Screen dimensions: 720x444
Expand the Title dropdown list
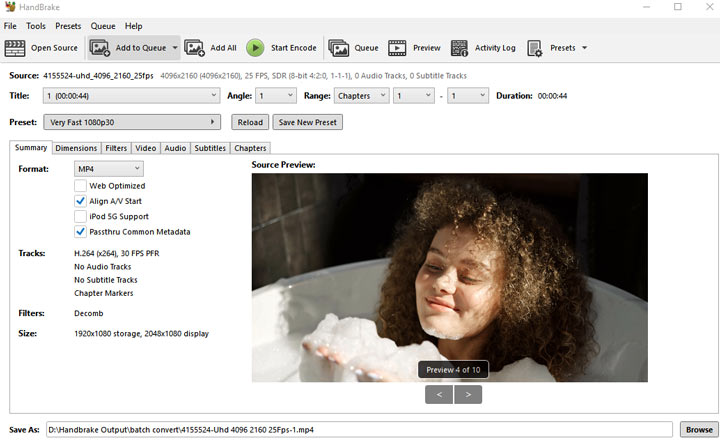tap(130, 96)
